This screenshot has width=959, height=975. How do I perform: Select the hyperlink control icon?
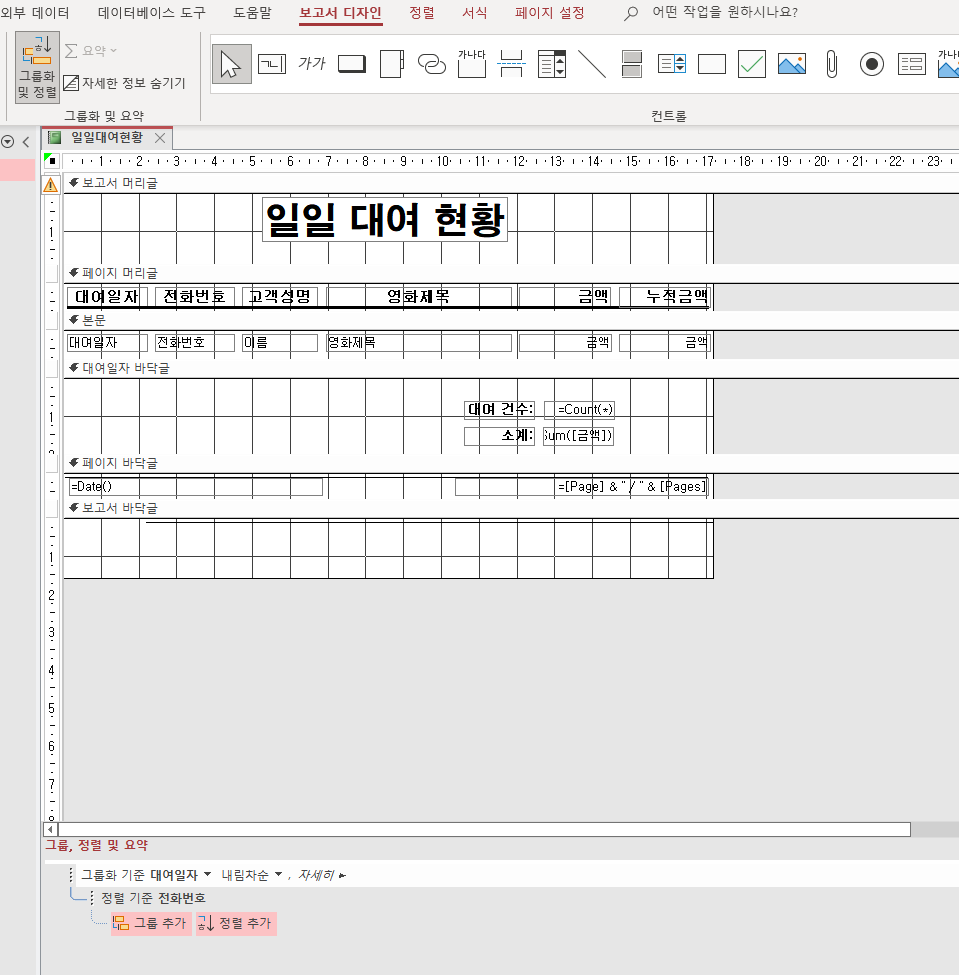tap(432, 64)
